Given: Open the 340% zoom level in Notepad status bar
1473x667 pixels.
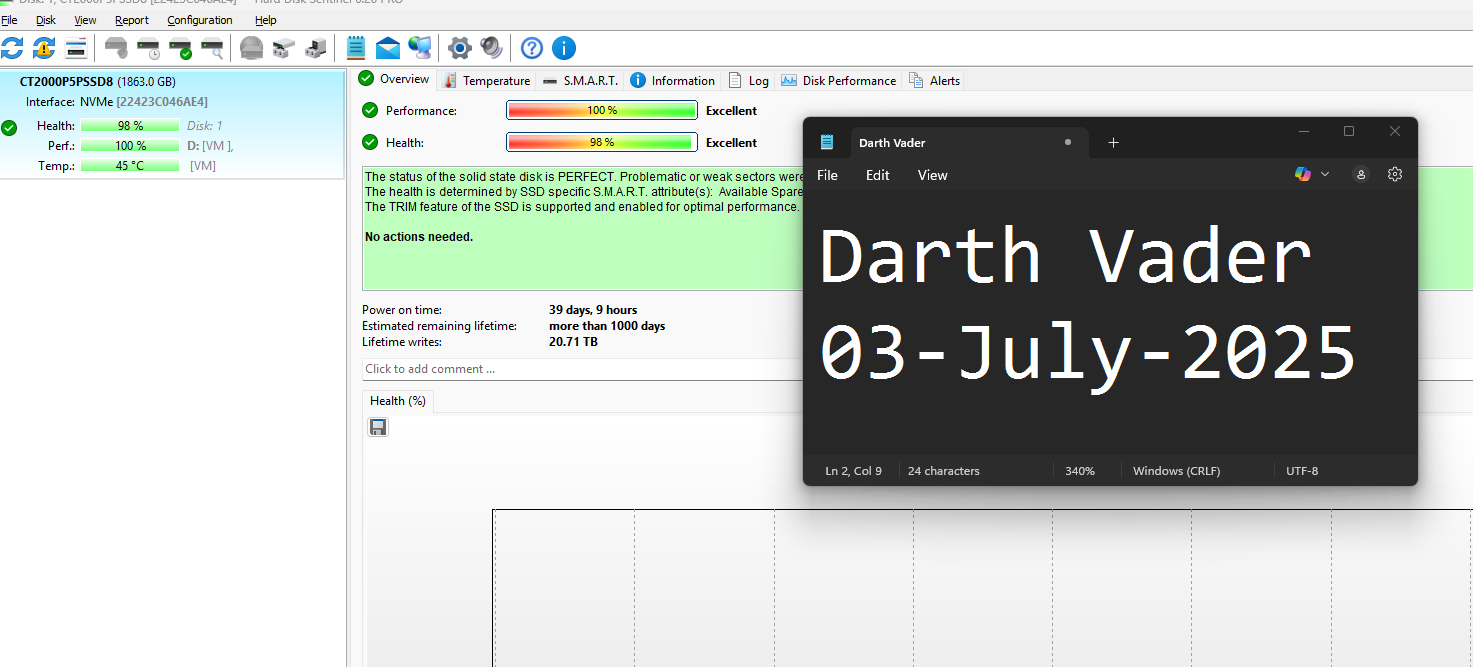Looking at the screenshot, I should [x=1079, y=471].
